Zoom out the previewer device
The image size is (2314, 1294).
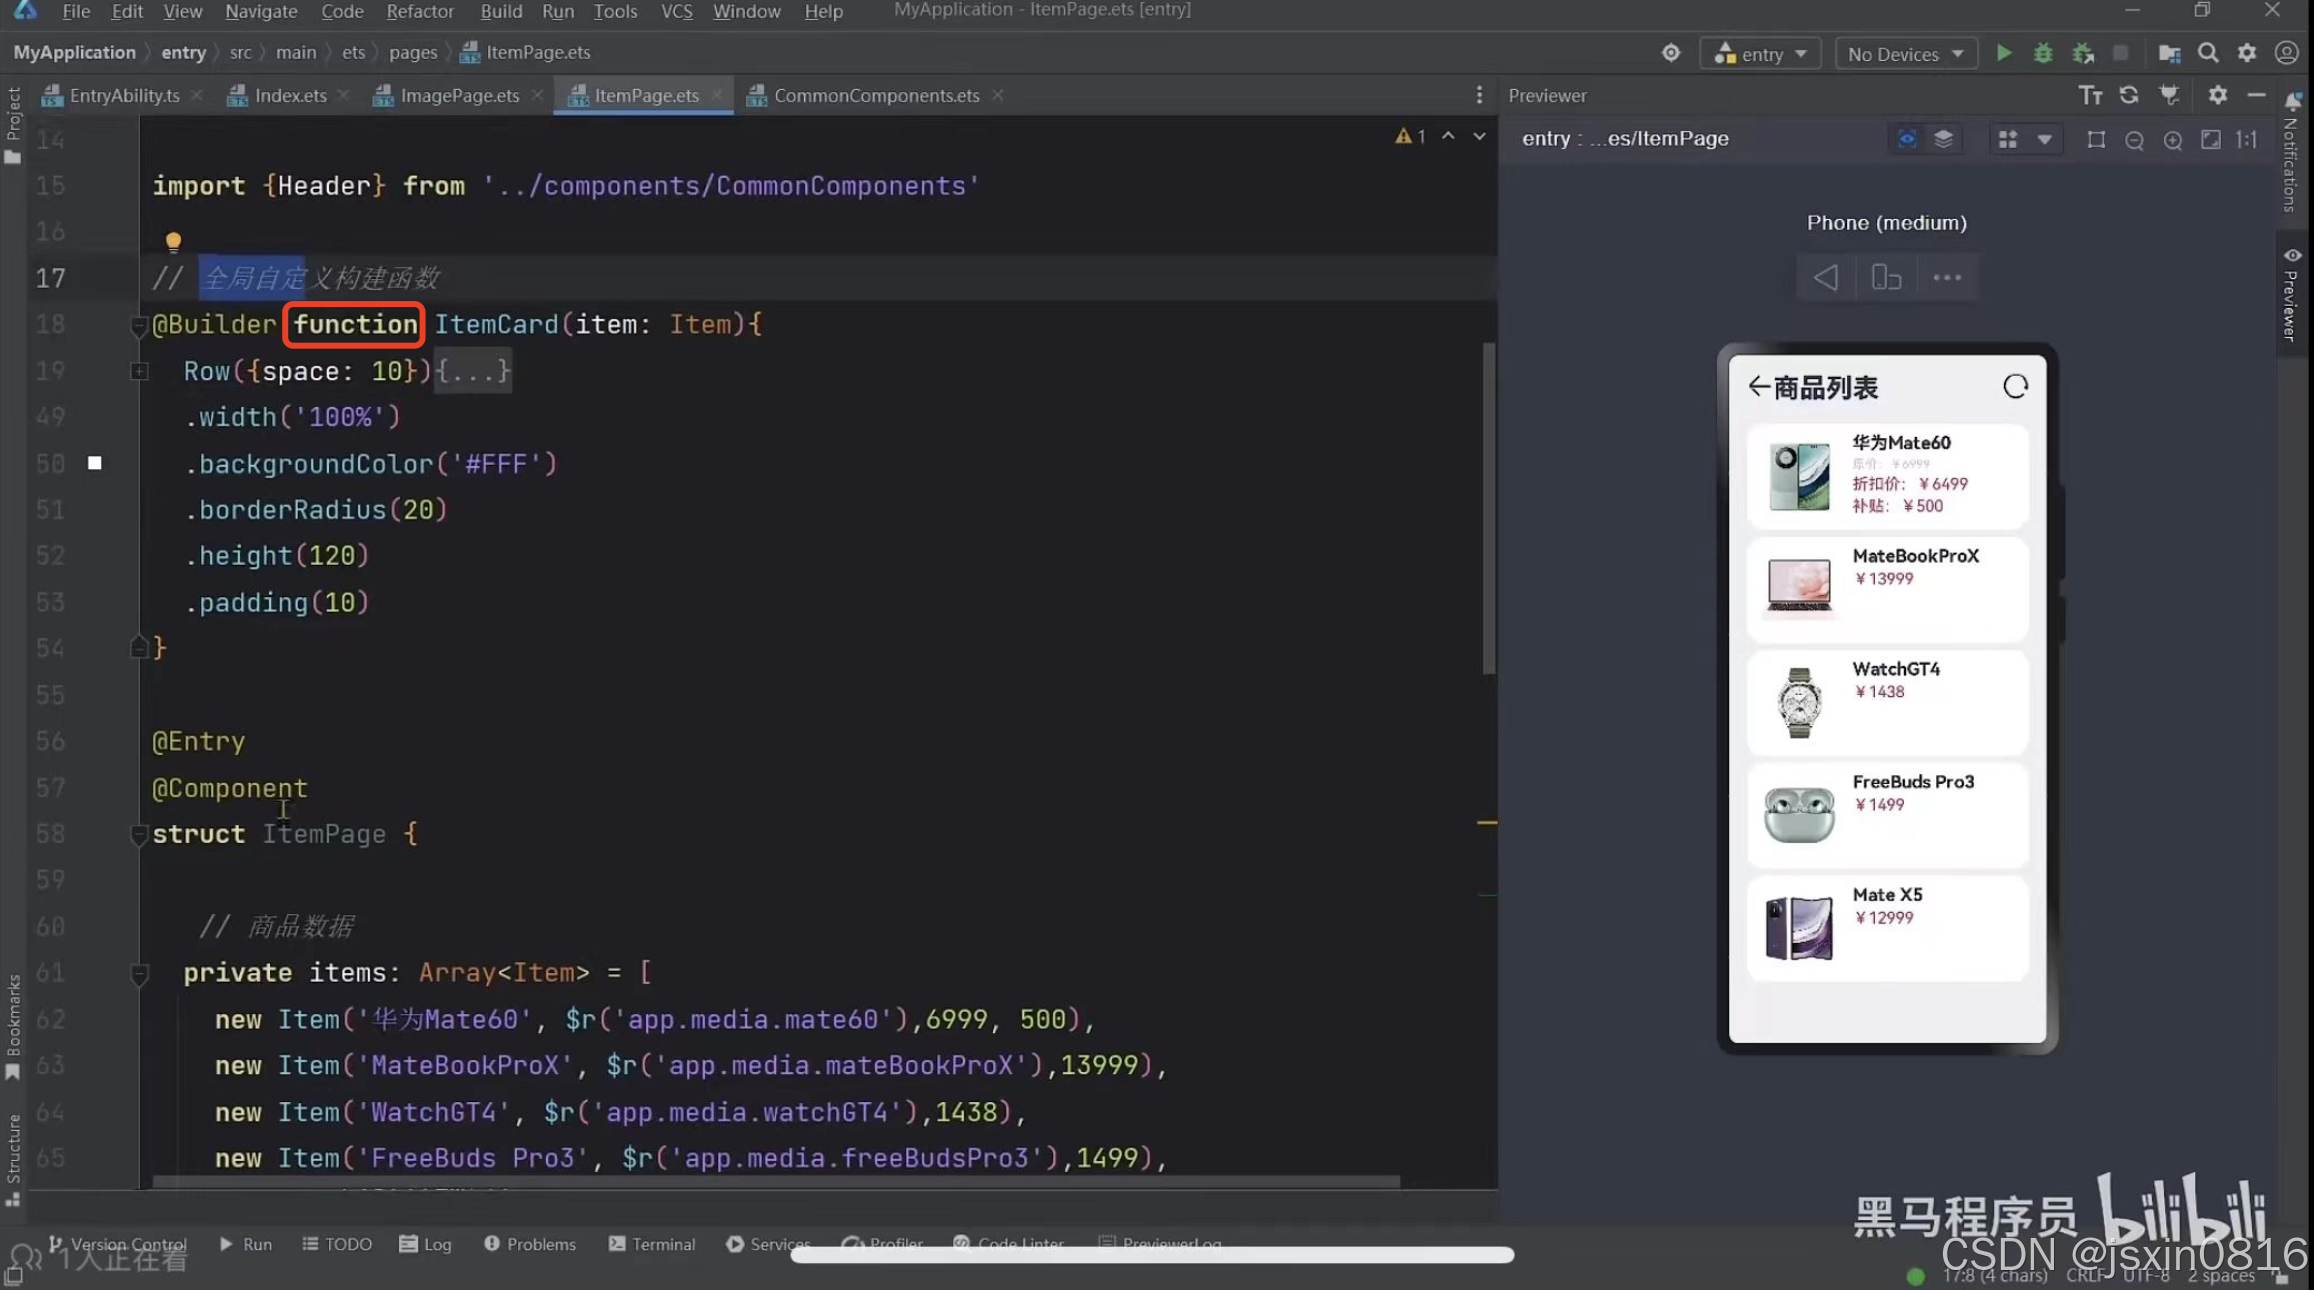[2134, 140]
